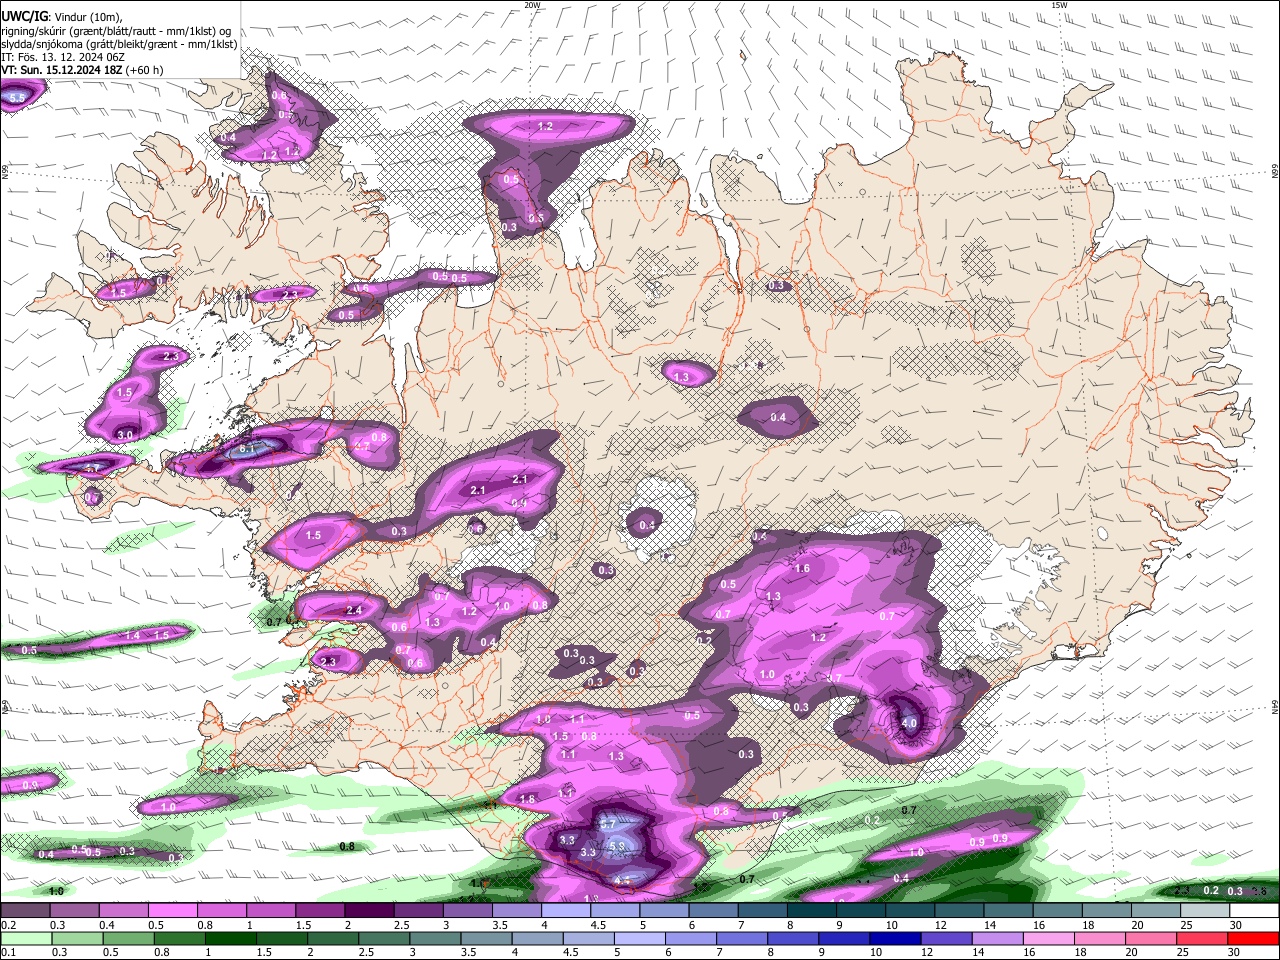The image size is (1280, 960).
Task: Pick the light purple rain swatch between 14 and 16
Action: 999,938
